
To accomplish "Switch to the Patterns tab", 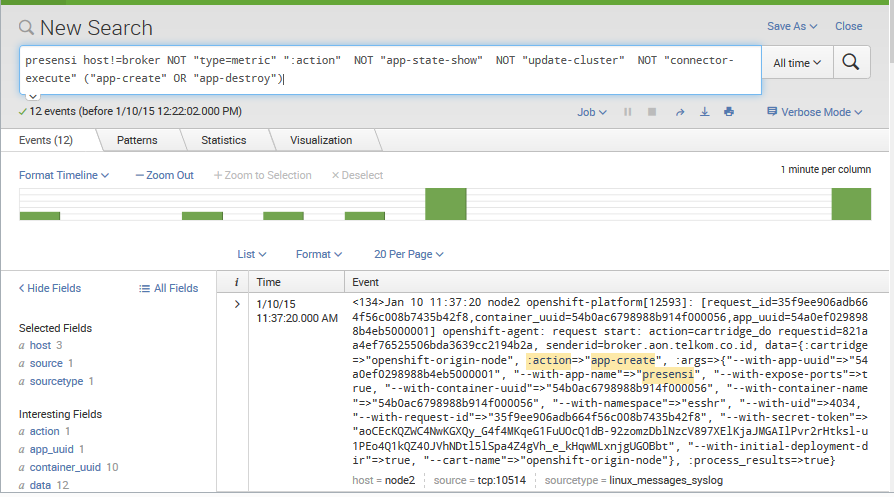I will pyautogui.click(x=137, y=140).
